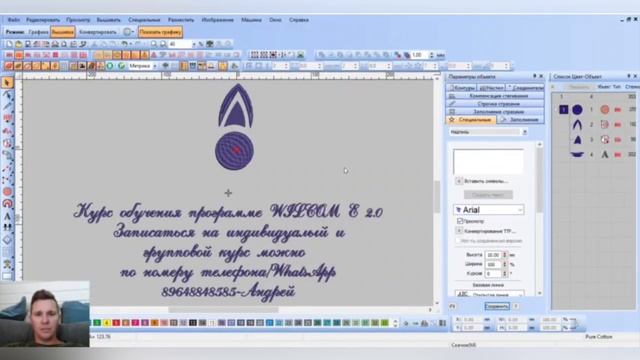Open the Метрика units dropdown
The width and height of the screenshot is (640, 360).
click(154, 66)
